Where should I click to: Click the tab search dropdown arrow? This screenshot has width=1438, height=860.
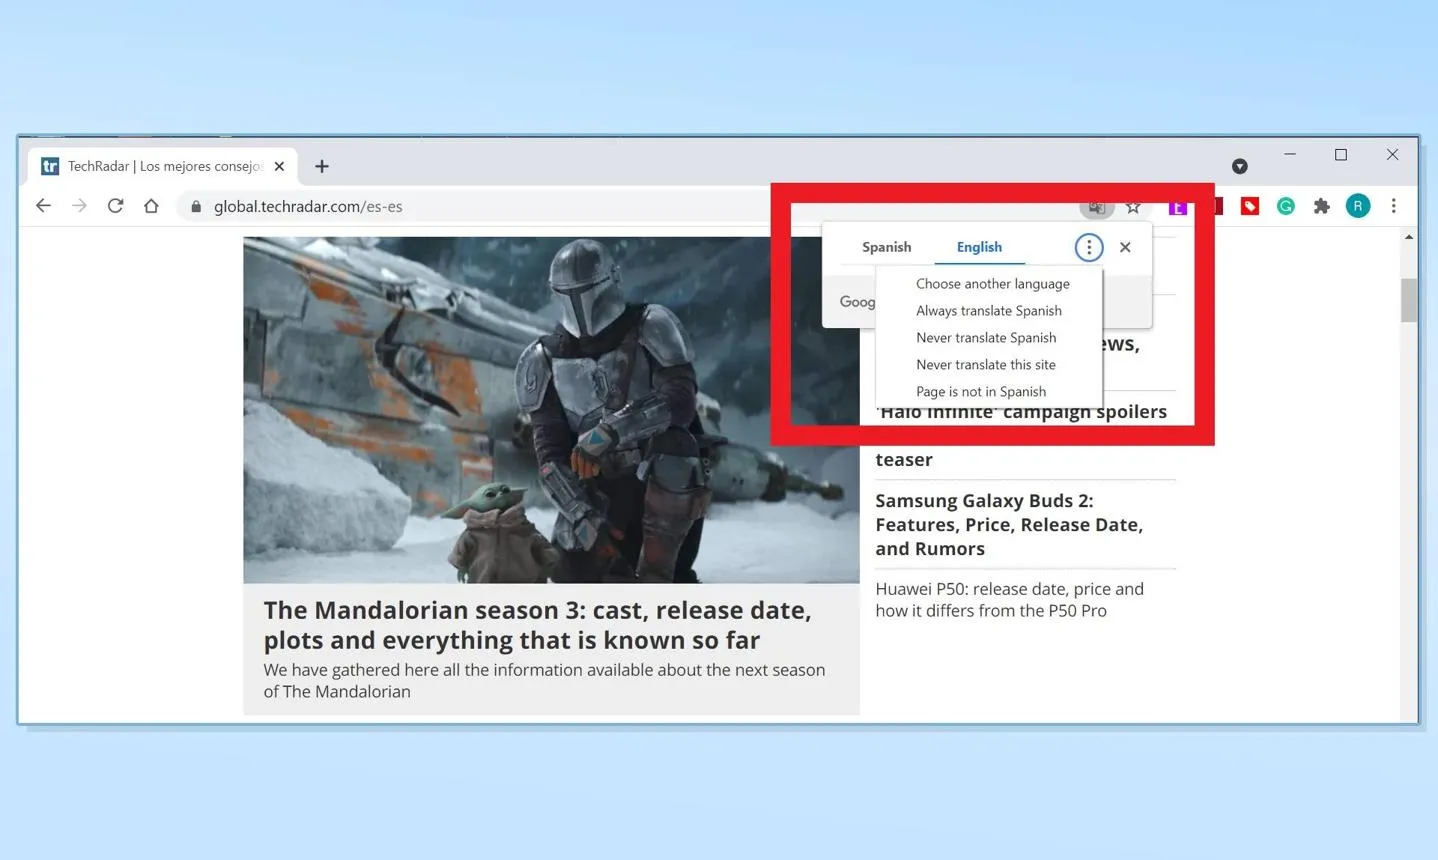pyautogui.click(x=1240, y=166)
